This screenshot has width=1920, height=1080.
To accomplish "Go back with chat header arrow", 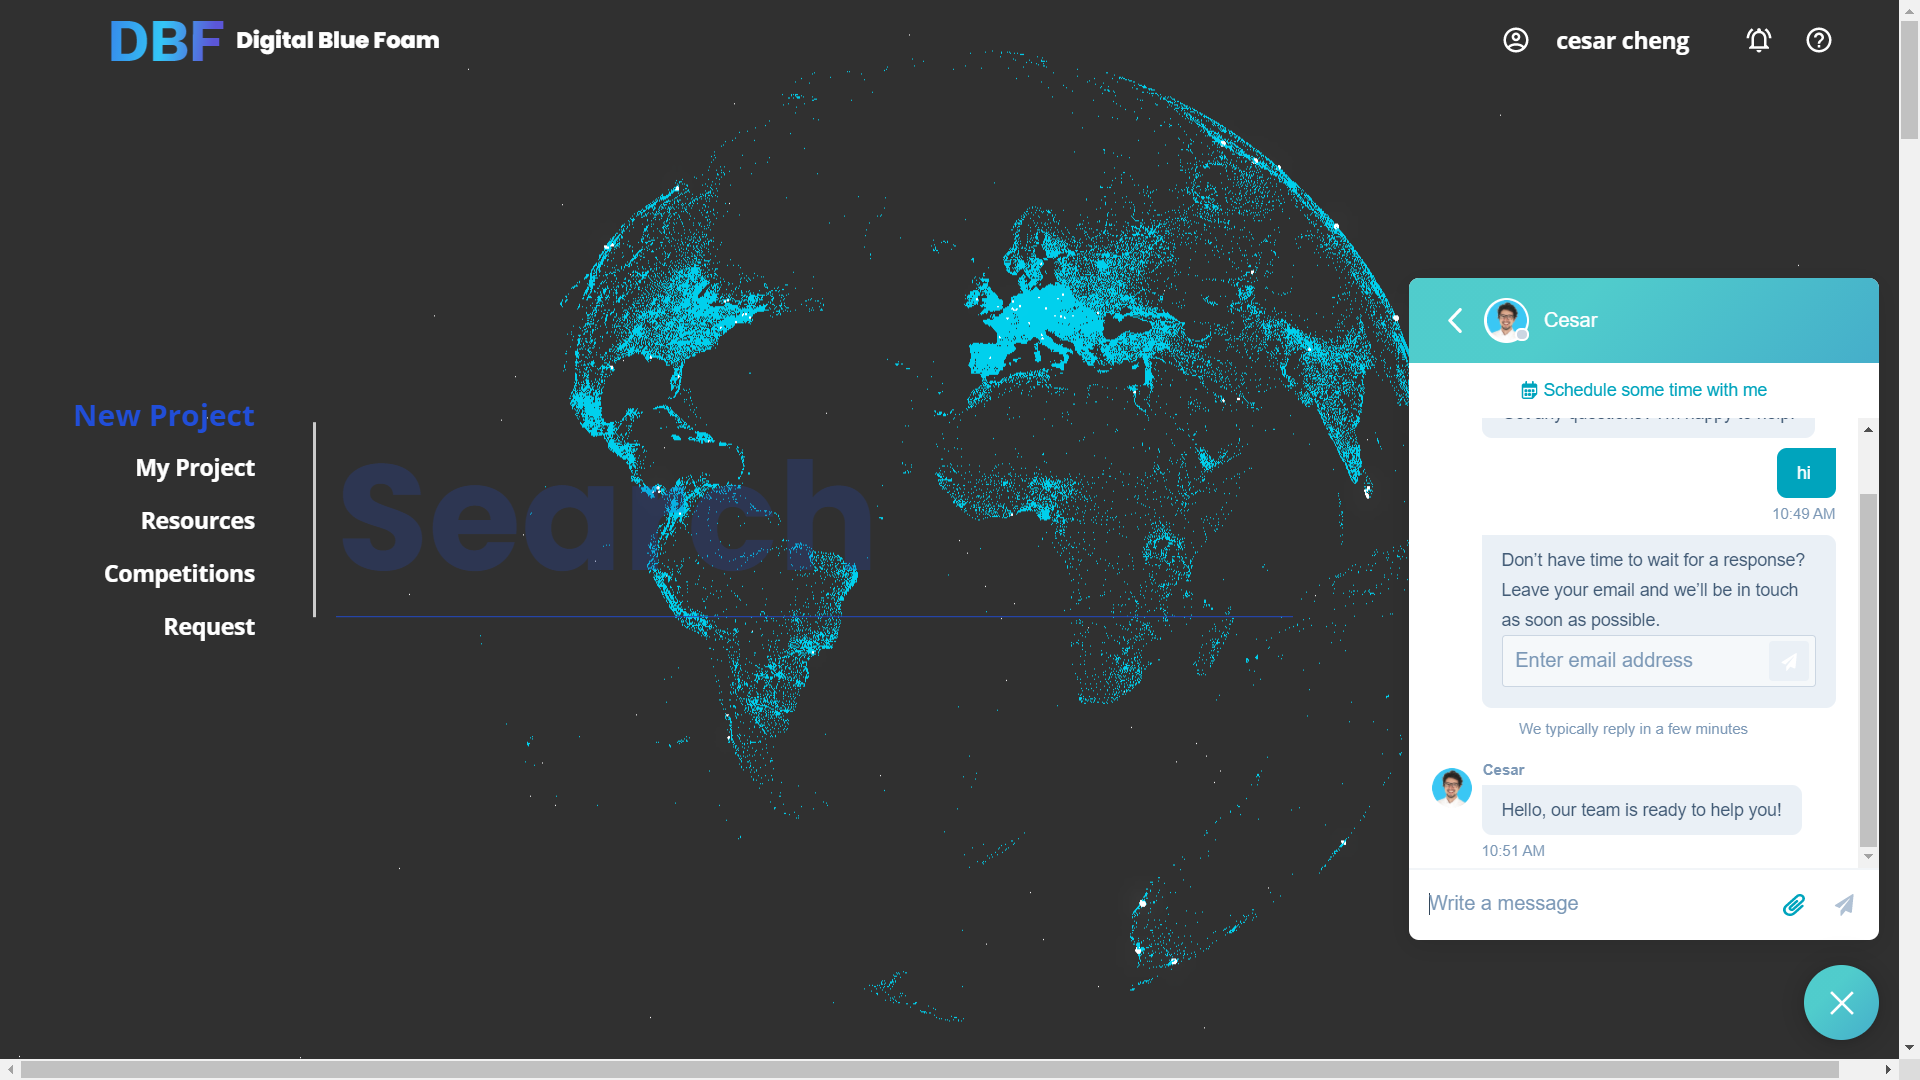I will 1455,320.
